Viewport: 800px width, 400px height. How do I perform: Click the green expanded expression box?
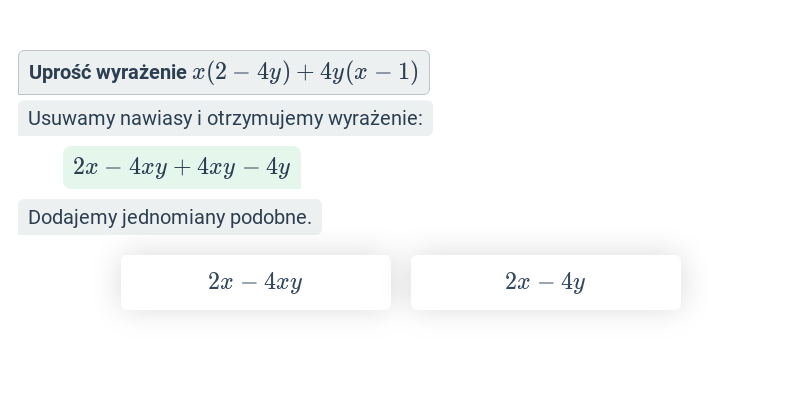(x=182, y=167)
